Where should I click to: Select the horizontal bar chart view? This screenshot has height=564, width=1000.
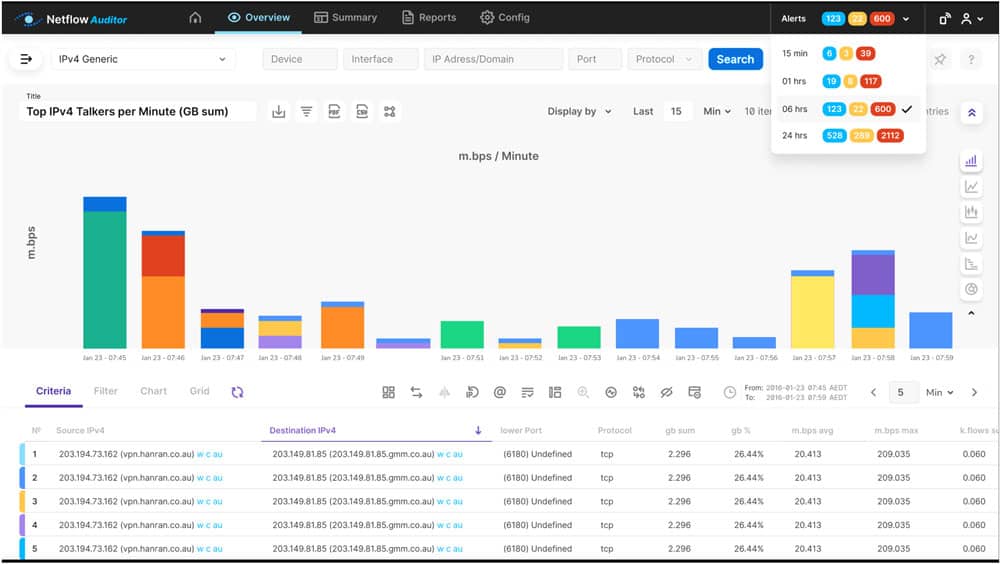pos(971,263)
